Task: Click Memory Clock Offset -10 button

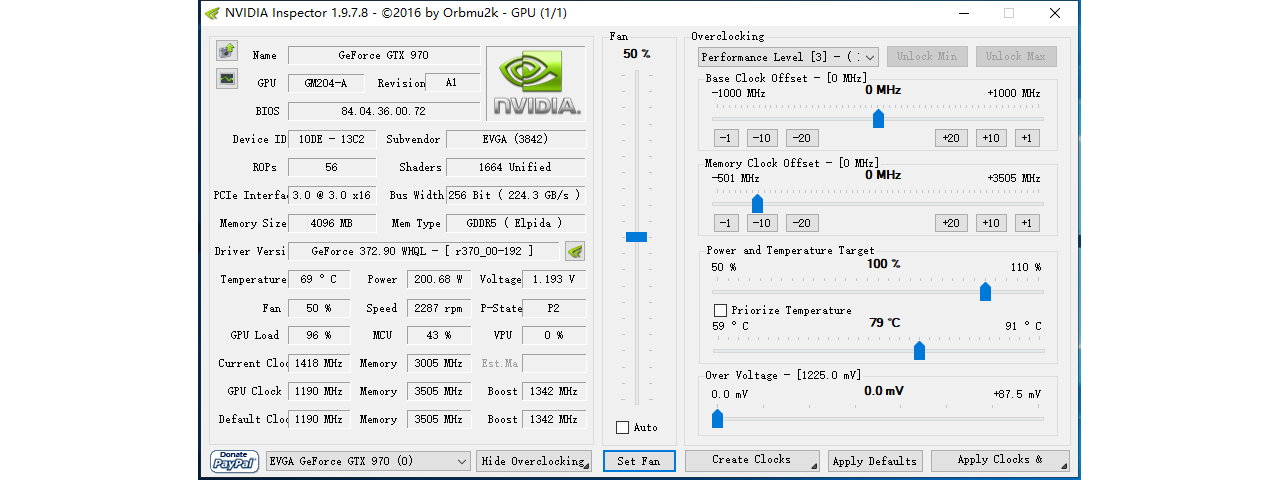Action: (762, 223)
